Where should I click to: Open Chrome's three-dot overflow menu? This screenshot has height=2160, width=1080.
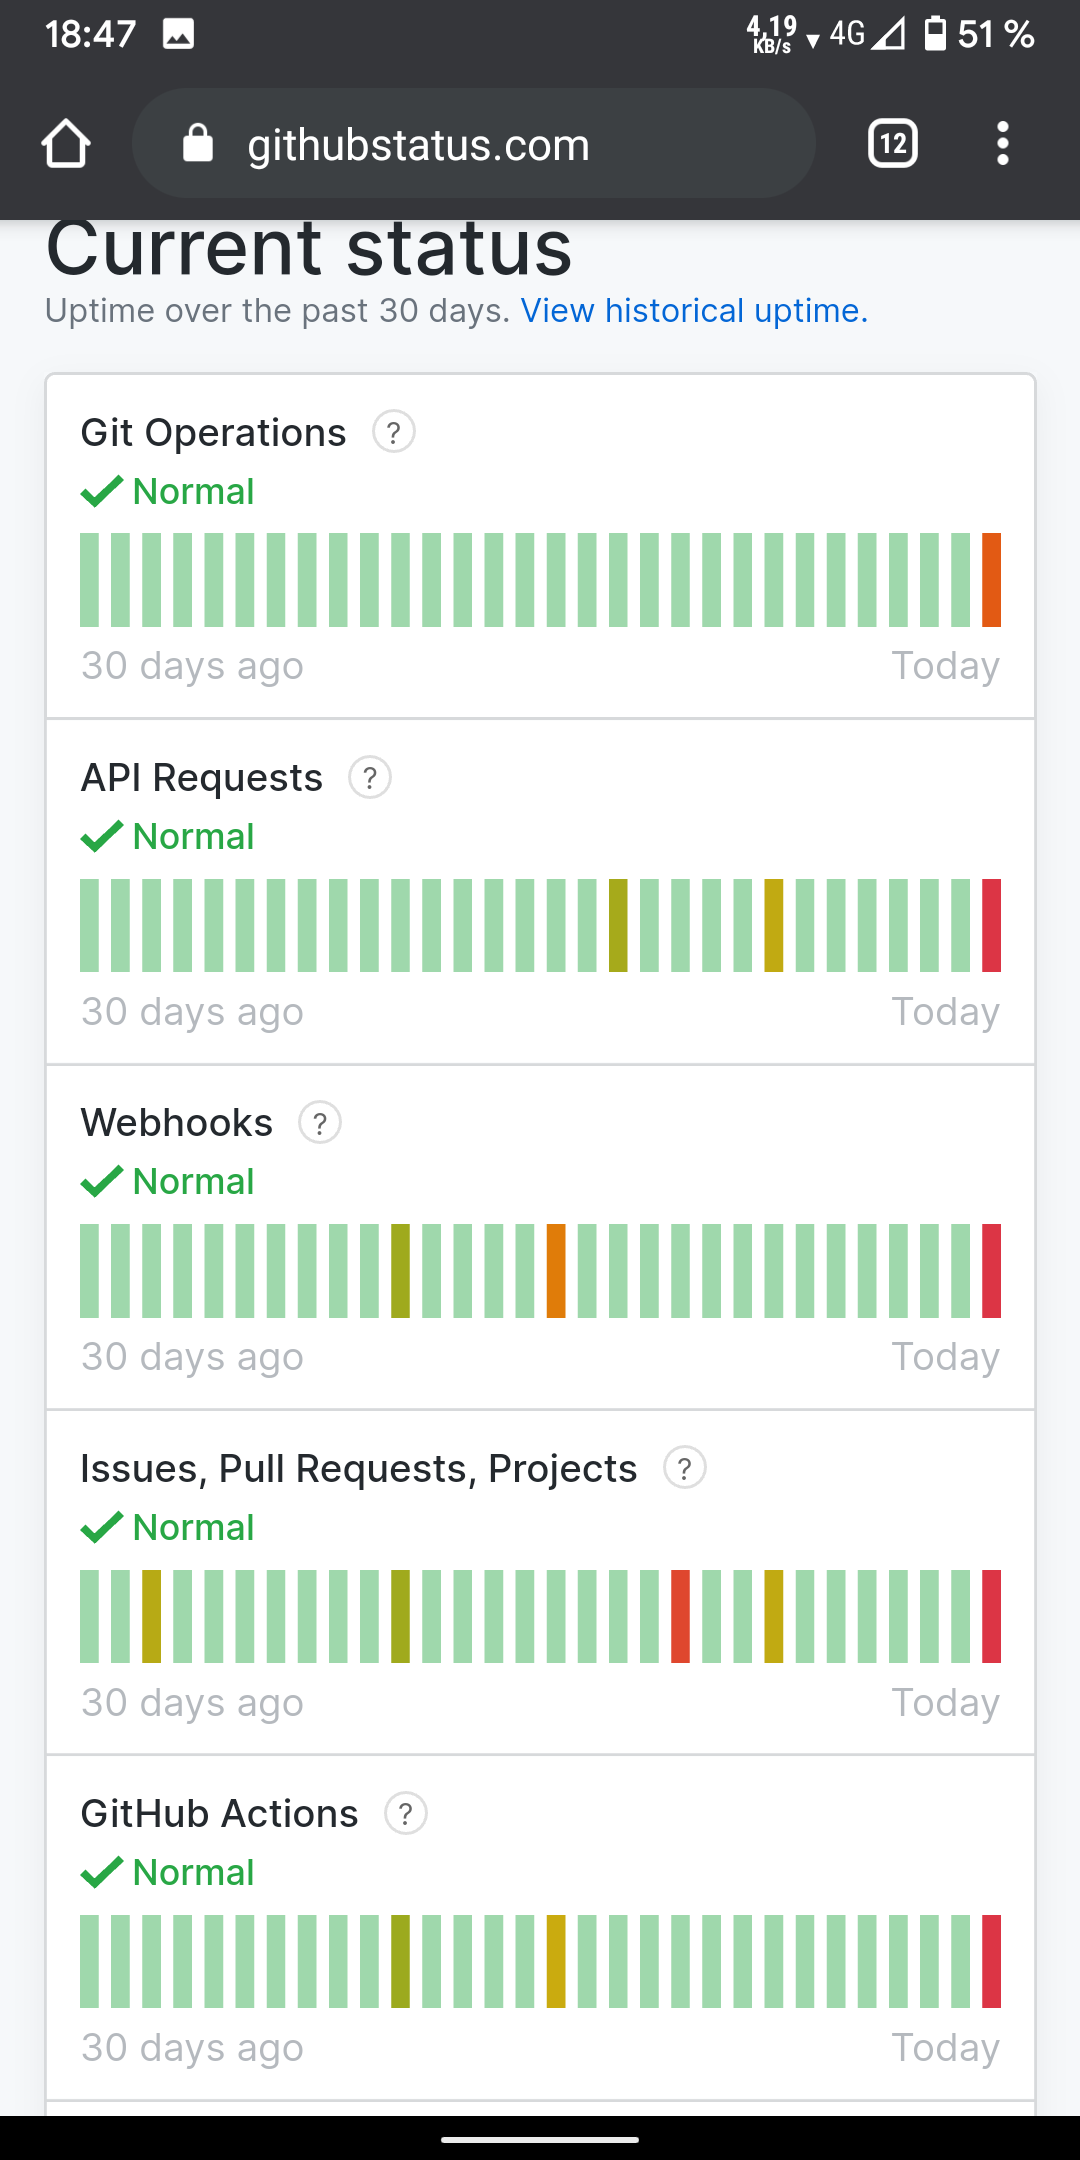[1003, 143]
